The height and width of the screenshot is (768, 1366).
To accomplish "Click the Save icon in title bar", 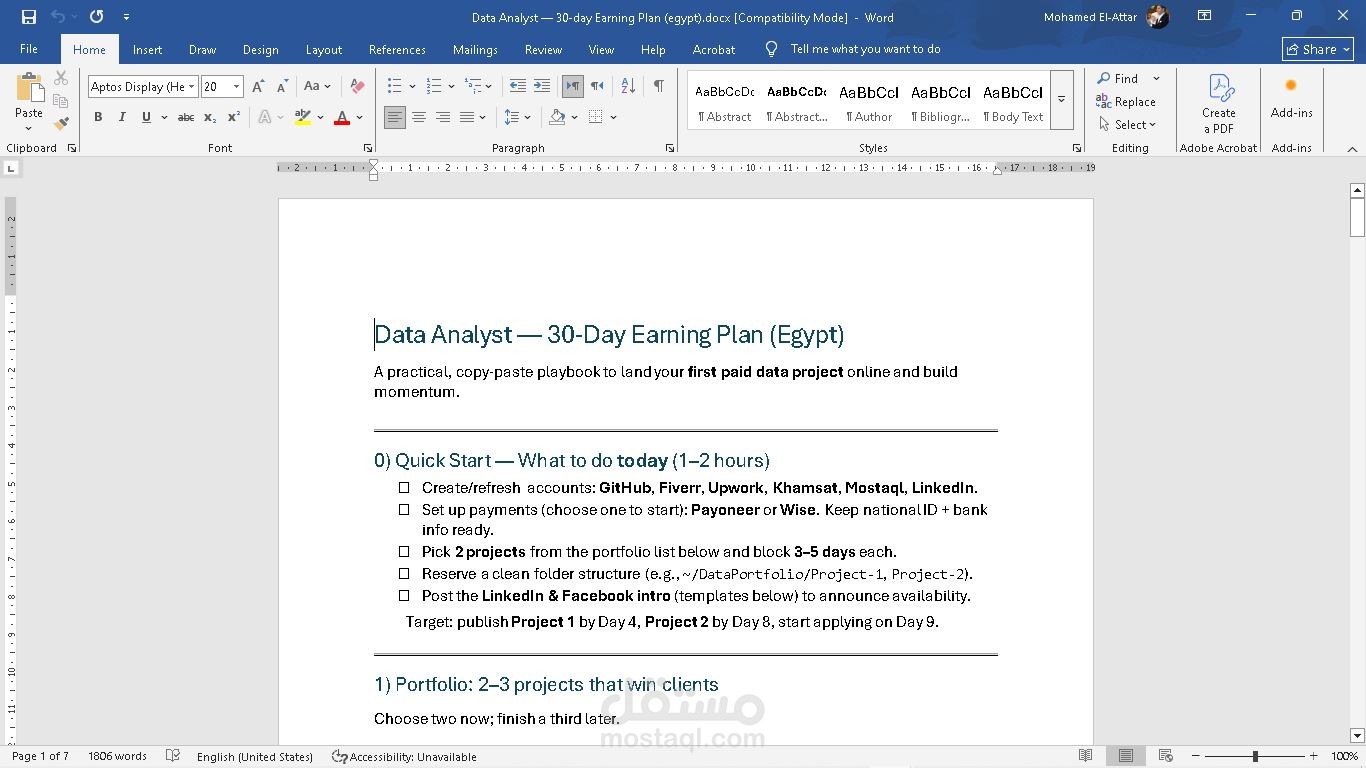I will coord(29,17).
